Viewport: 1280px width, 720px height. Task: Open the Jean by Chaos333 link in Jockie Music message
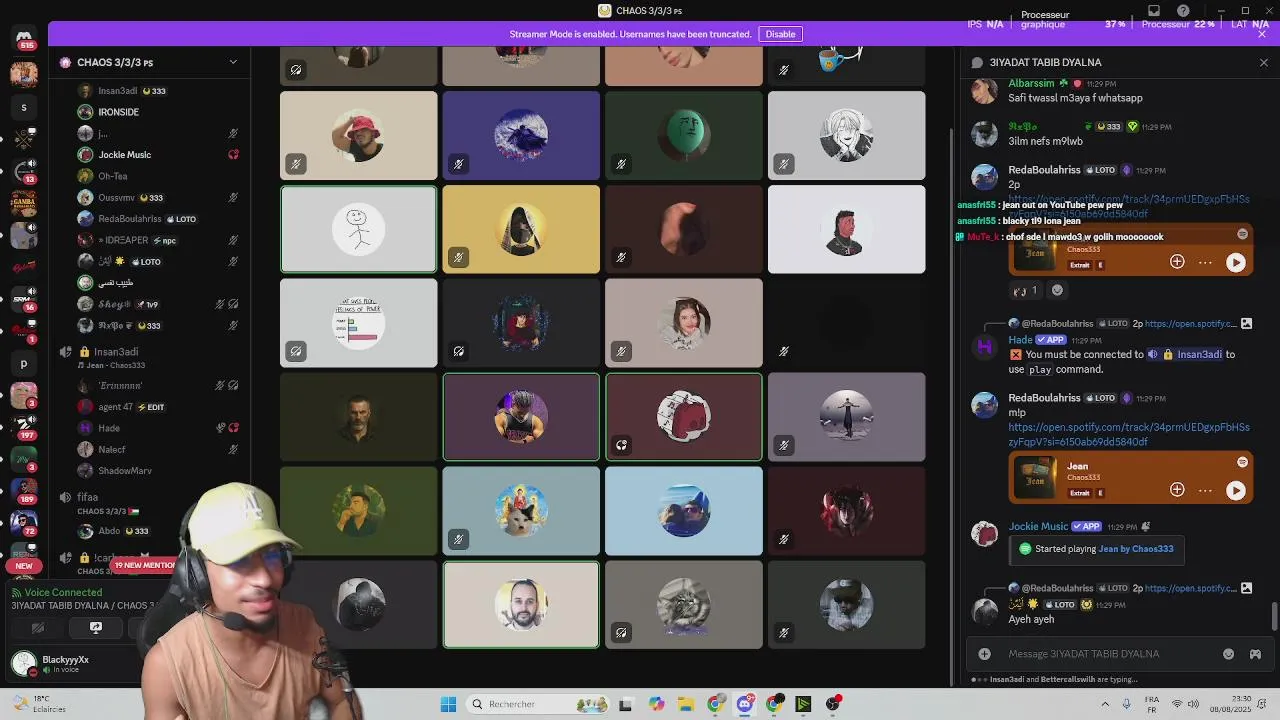point(1135,549)
